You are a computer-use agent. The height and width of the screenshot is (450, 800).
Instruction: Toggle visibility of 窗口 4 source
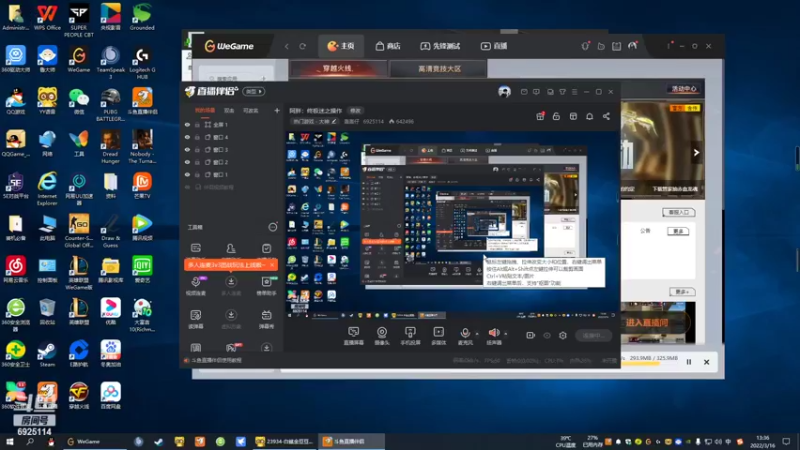point(187,137)
